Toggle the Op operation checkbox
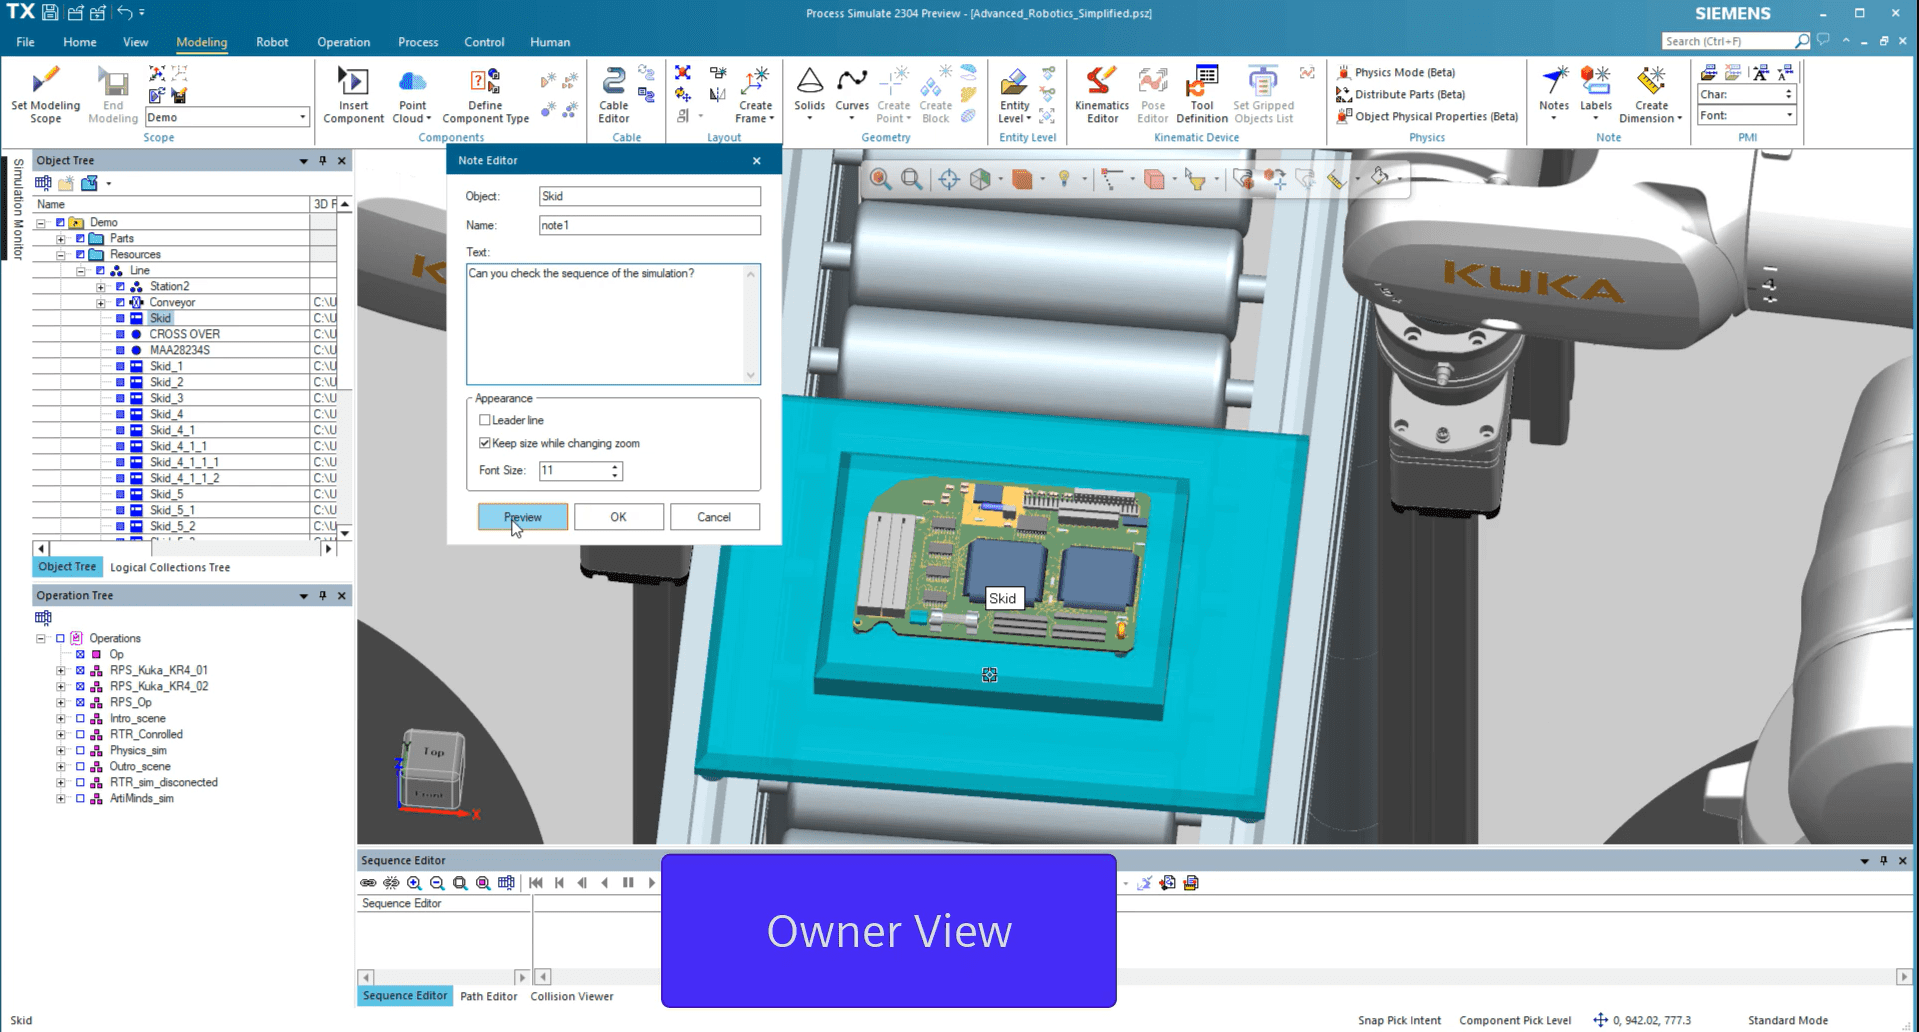1919x1032 pixels. [80, 654]
